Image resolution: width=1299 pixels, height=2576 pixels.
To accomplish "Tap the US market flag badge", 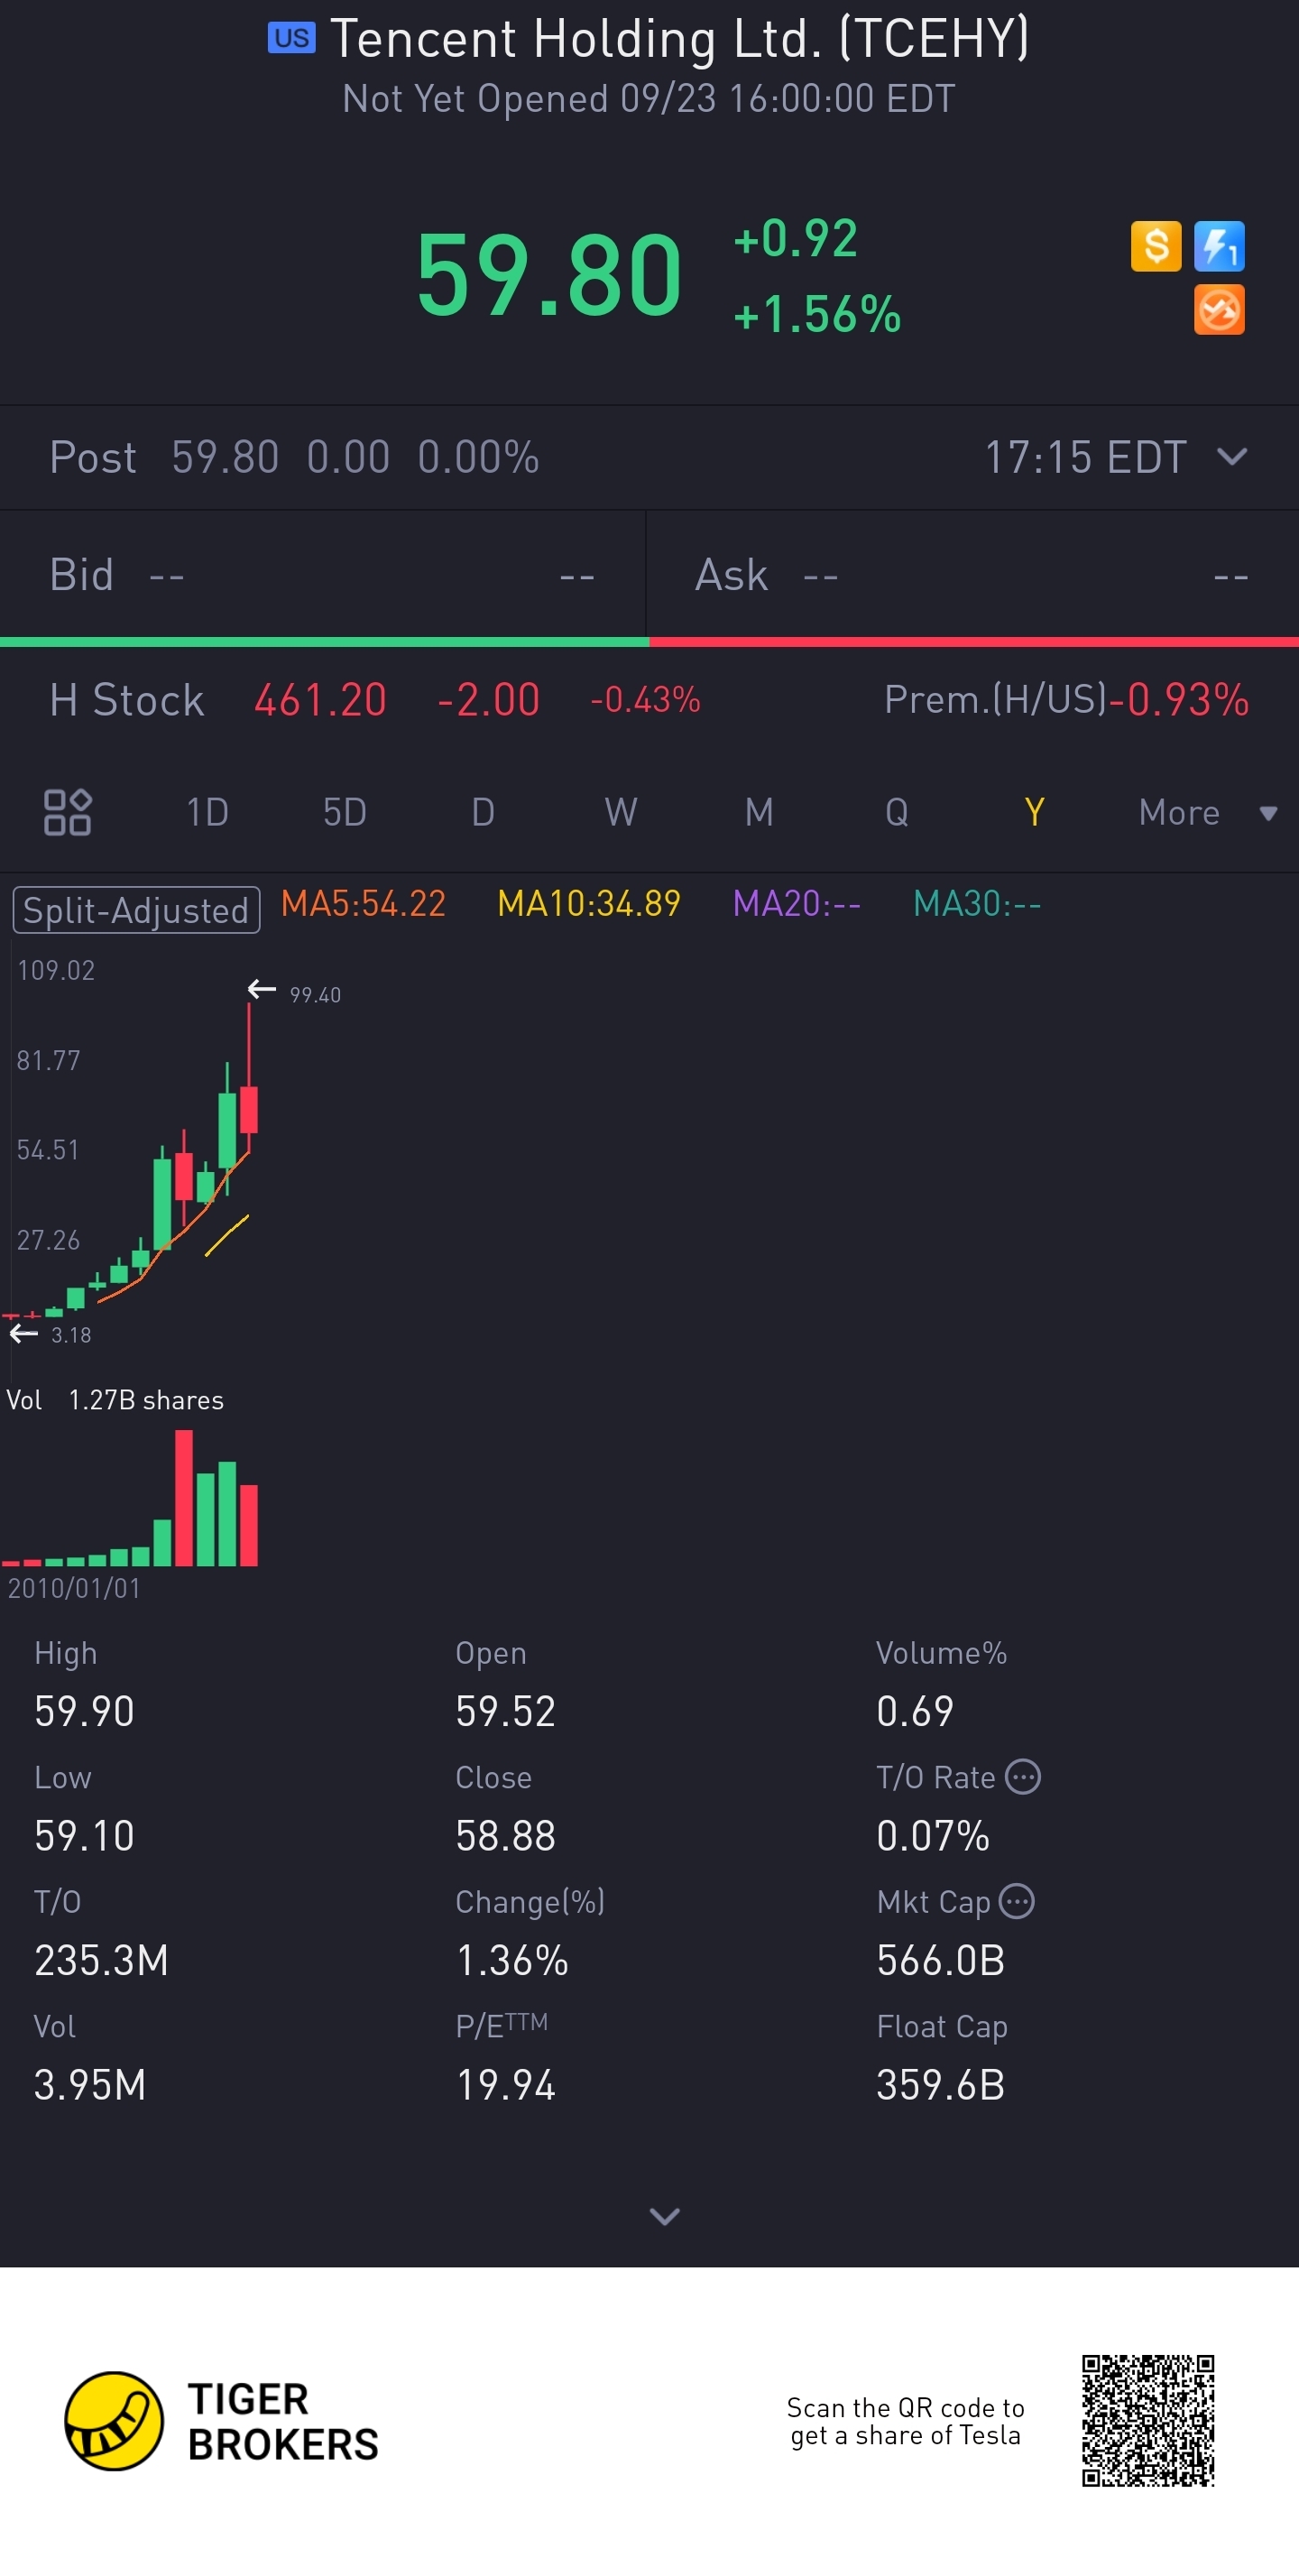I will pyautogui.click(x=291, y=38).
